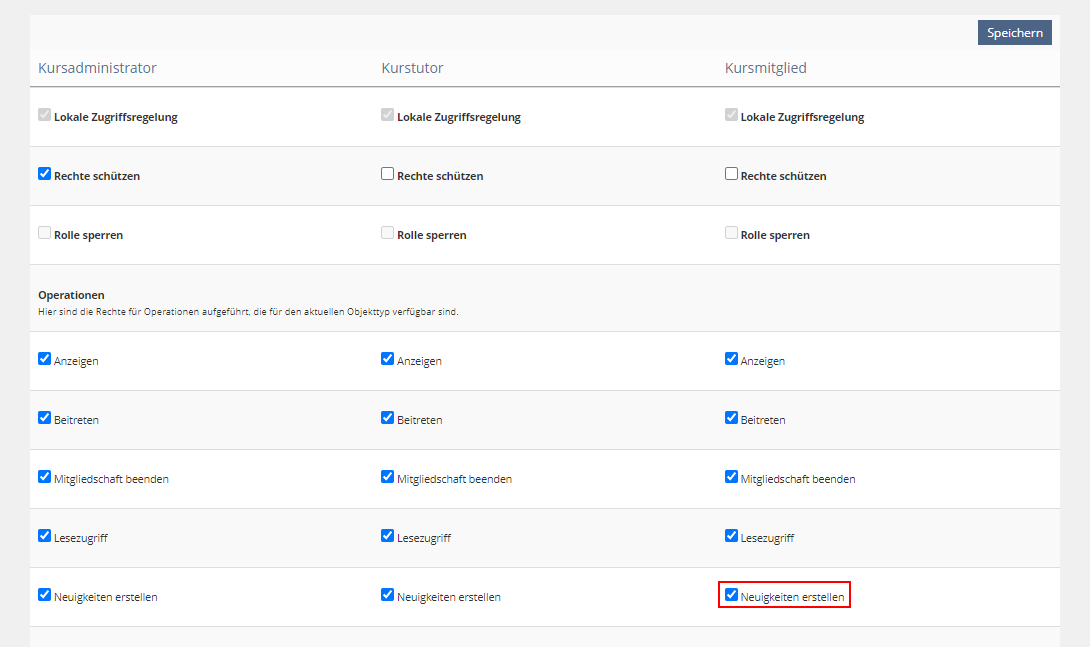
Task: Toggle Neuigkeiten erstellen for Kurstutor
Action: (x=388, y=595)
